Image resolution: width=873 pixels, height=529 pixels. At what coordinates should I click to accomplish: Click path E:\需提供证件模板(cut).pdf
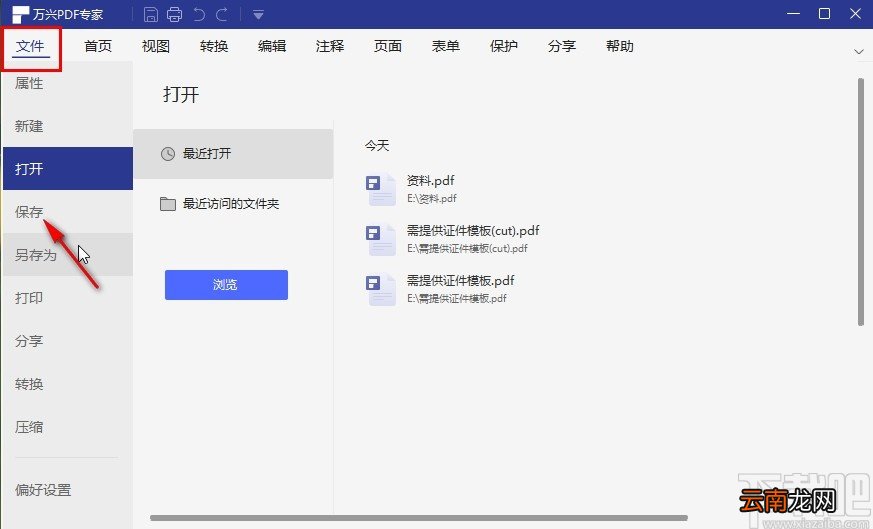pos(467,248)
